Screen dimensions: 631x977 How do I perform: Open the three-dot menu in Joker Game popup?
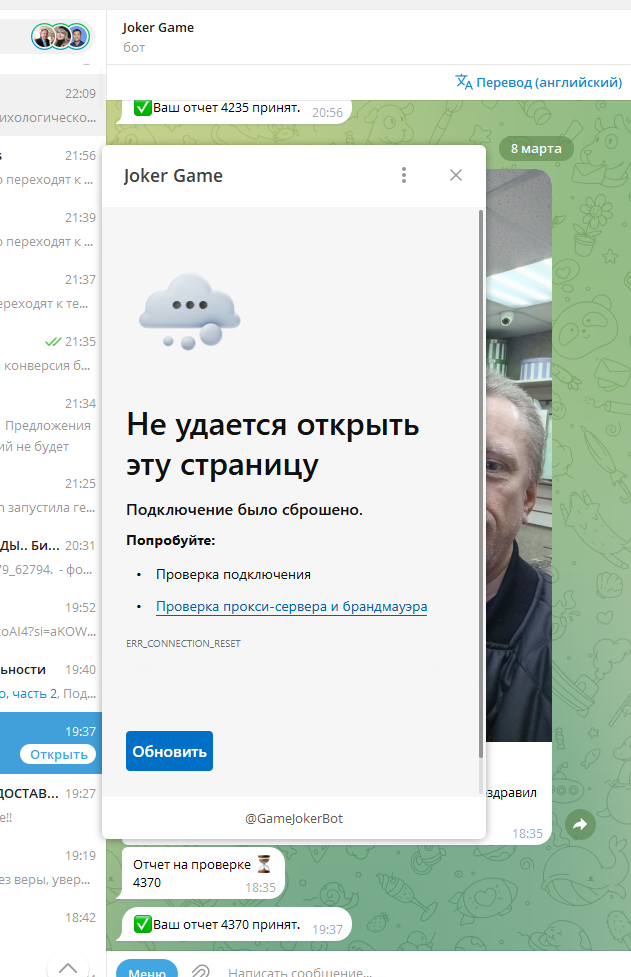[404, 175]
